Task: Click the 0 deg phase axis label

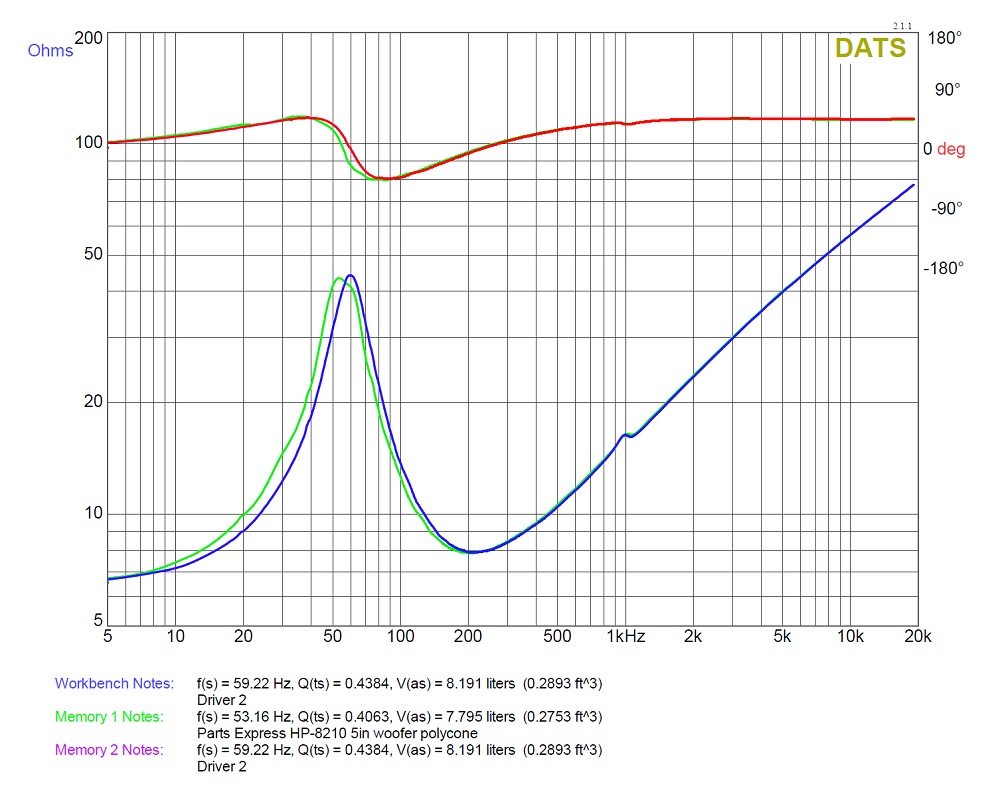Action: click(x=944, y=149)
